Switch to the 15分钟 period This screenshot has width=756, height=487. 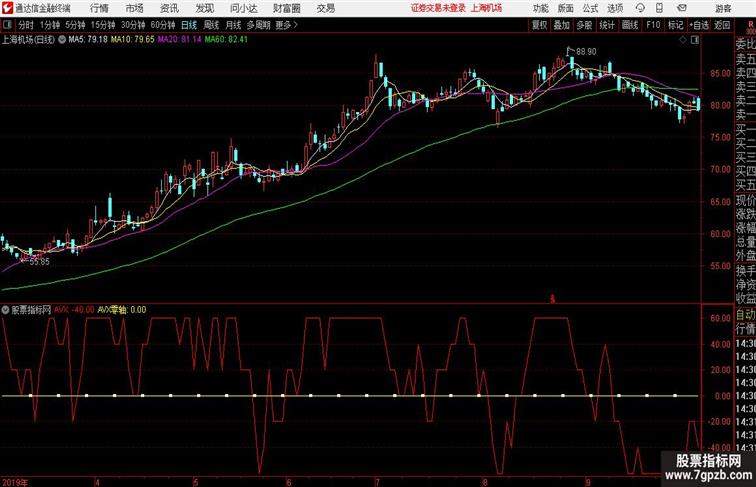pos(103,25)
